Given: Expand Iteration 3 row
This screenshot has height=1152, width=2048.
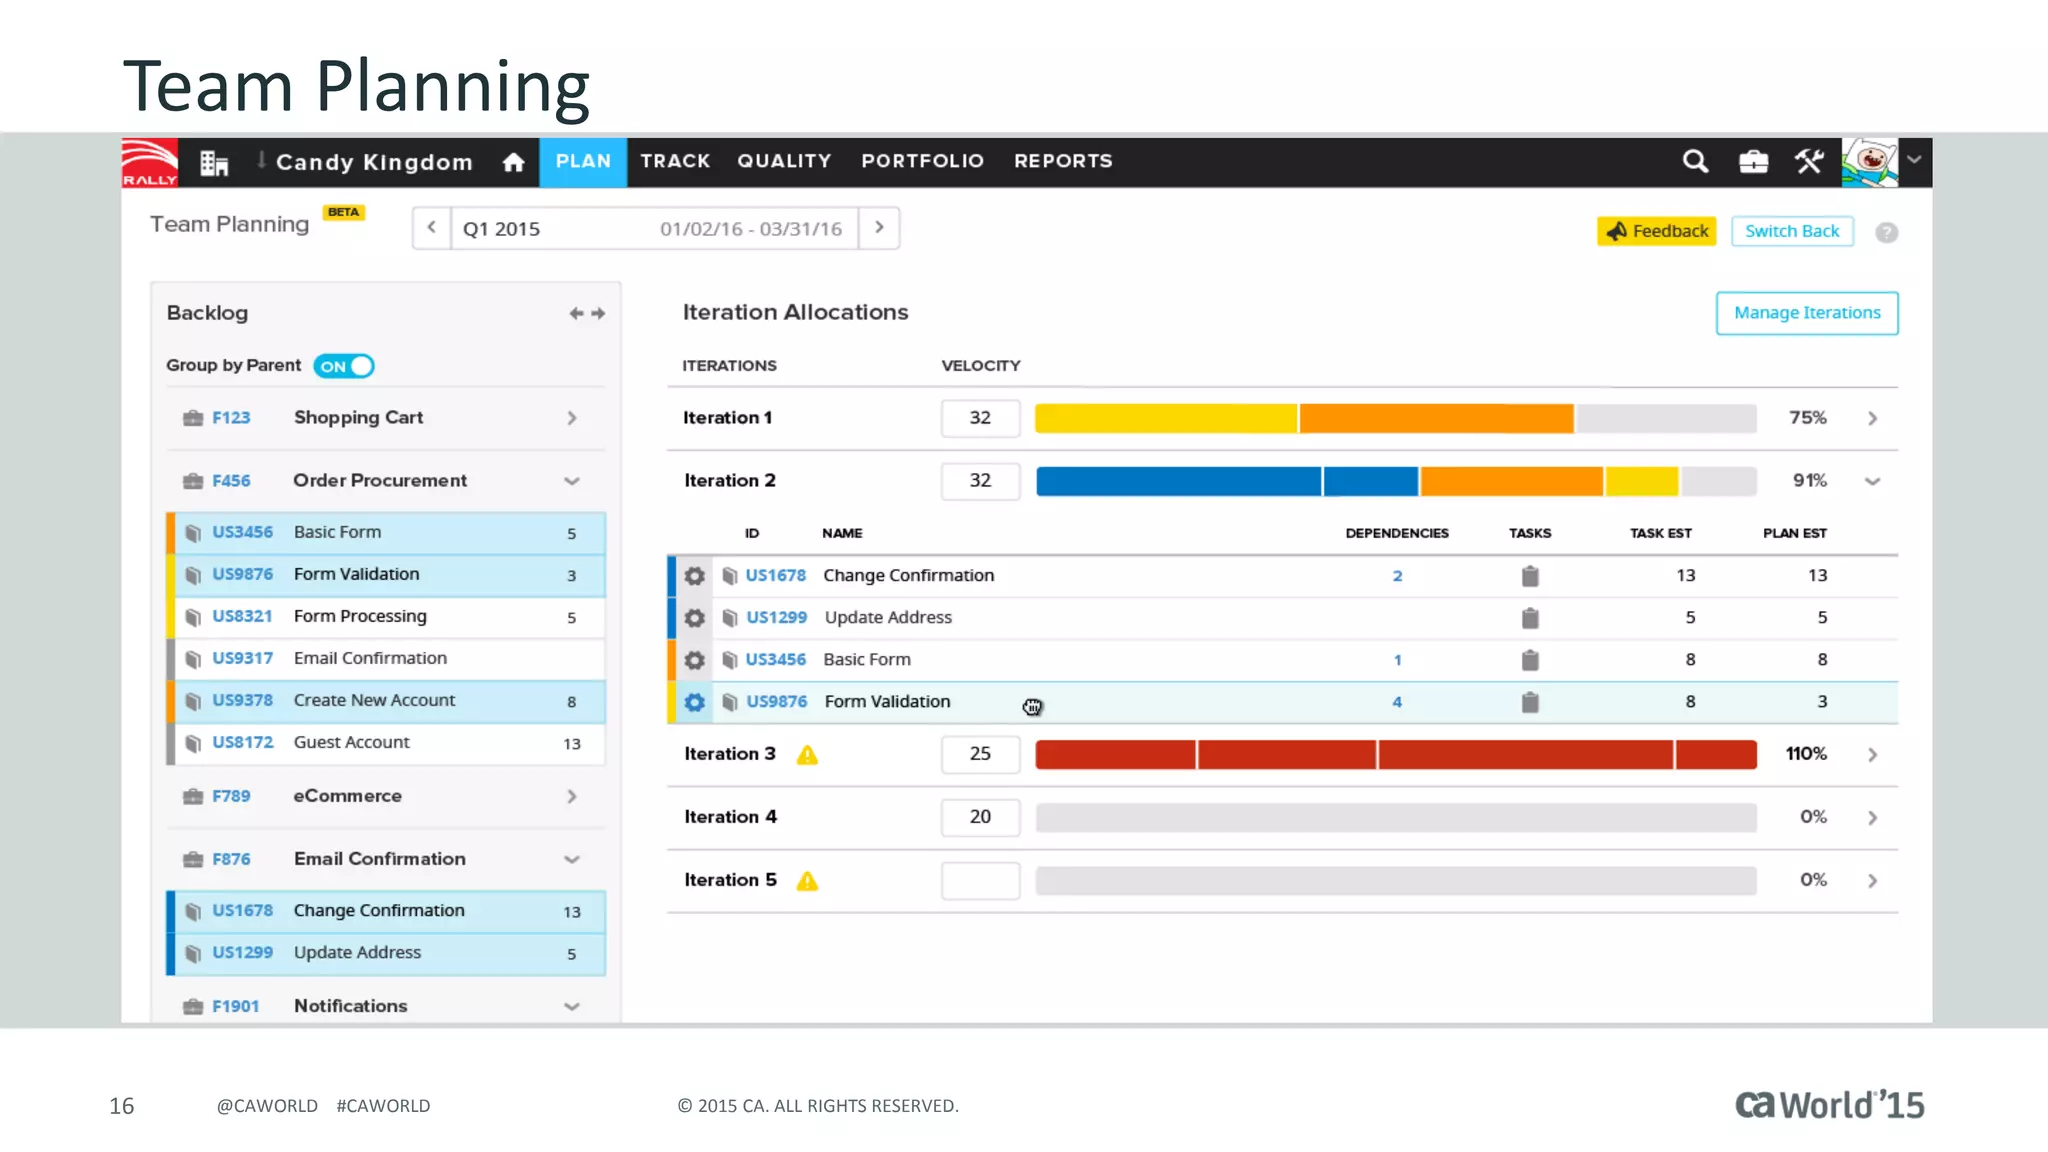Looking at the screenshot, I should (x=1872, y=755).
